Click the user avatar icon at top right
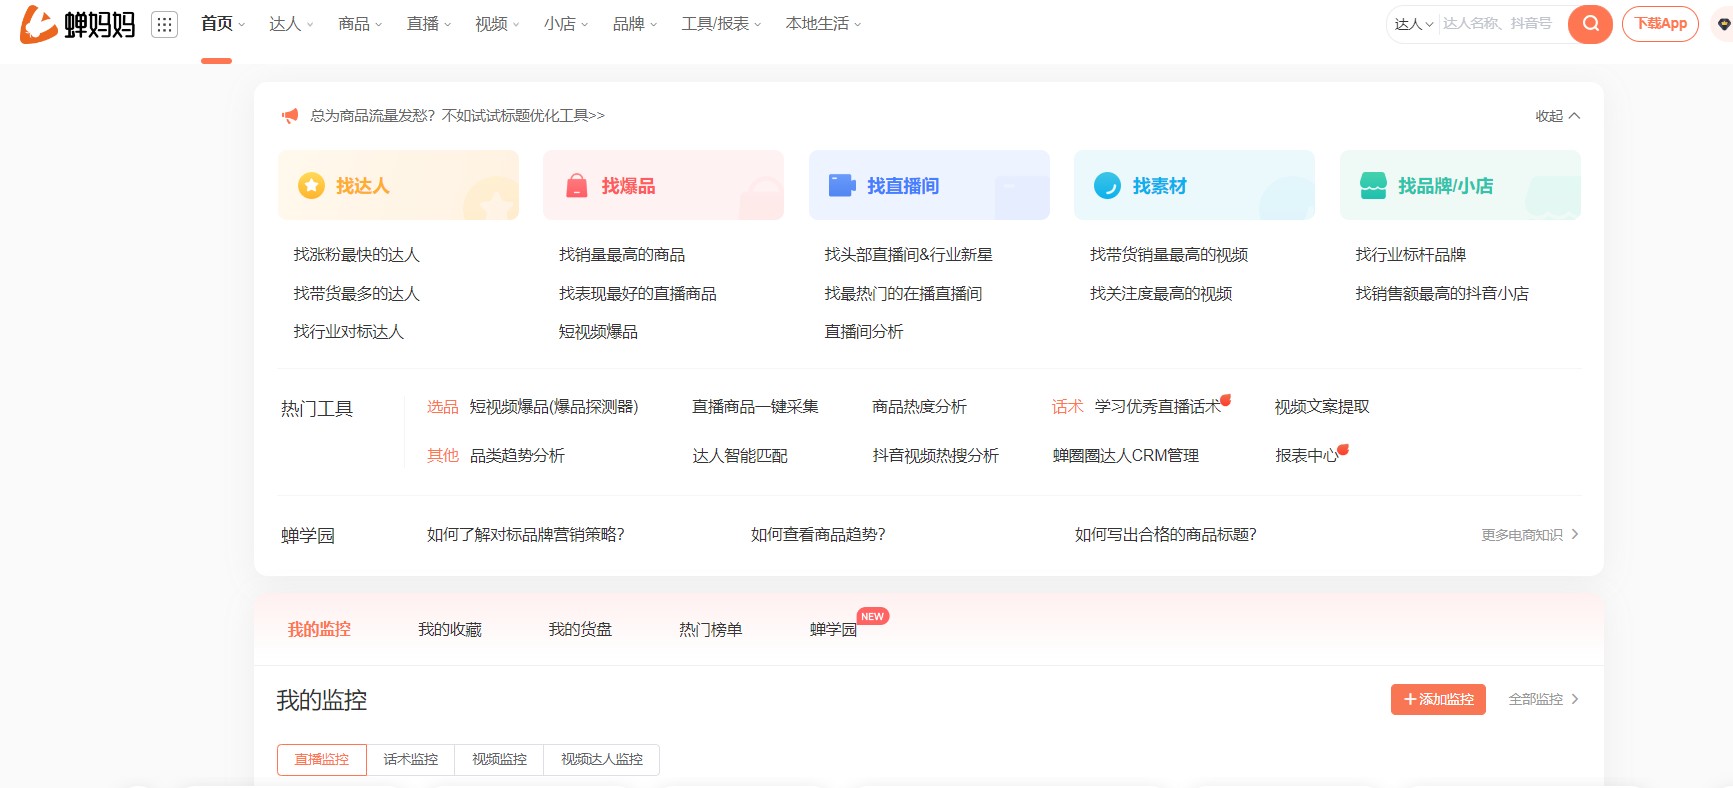This screenshot has height=788, width=1733. pyautogui.click(x=1724, y=24)
